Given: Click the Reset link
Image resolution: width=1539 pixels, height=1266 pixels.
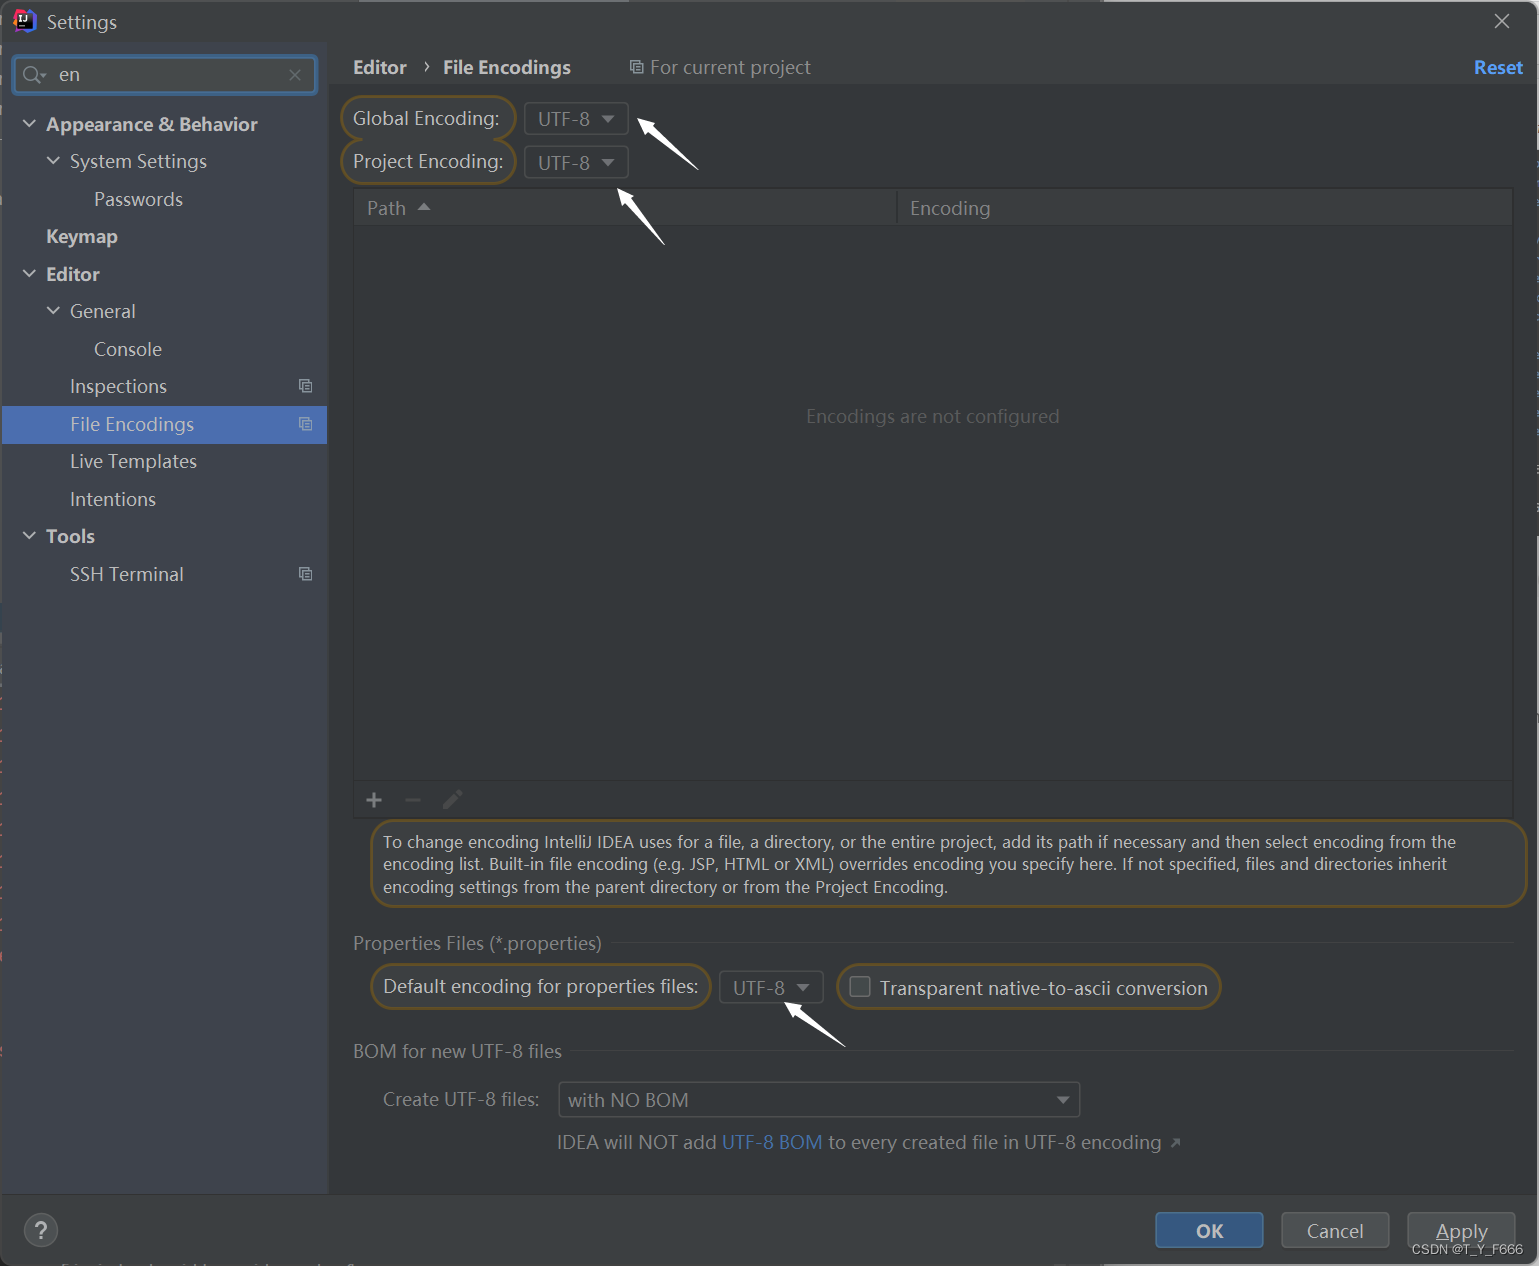Looking at the screenshot, I should click(x=1498, y=67).
